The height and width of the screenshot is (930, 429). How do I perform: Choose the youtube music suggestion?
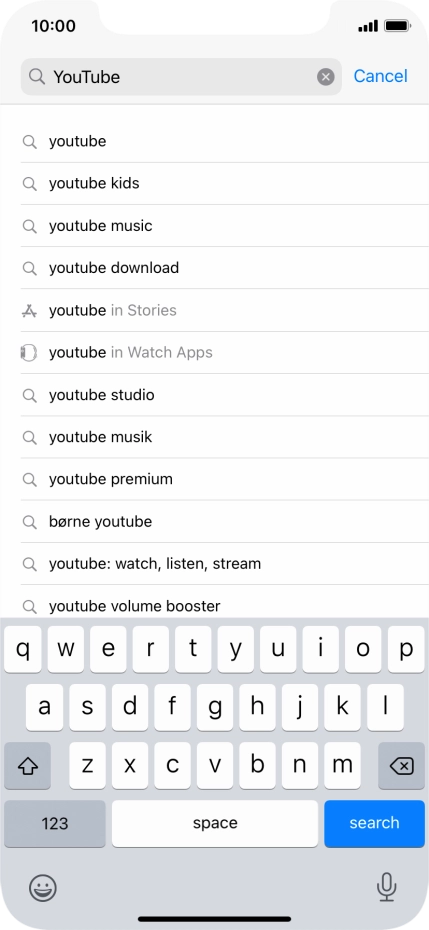224,225
